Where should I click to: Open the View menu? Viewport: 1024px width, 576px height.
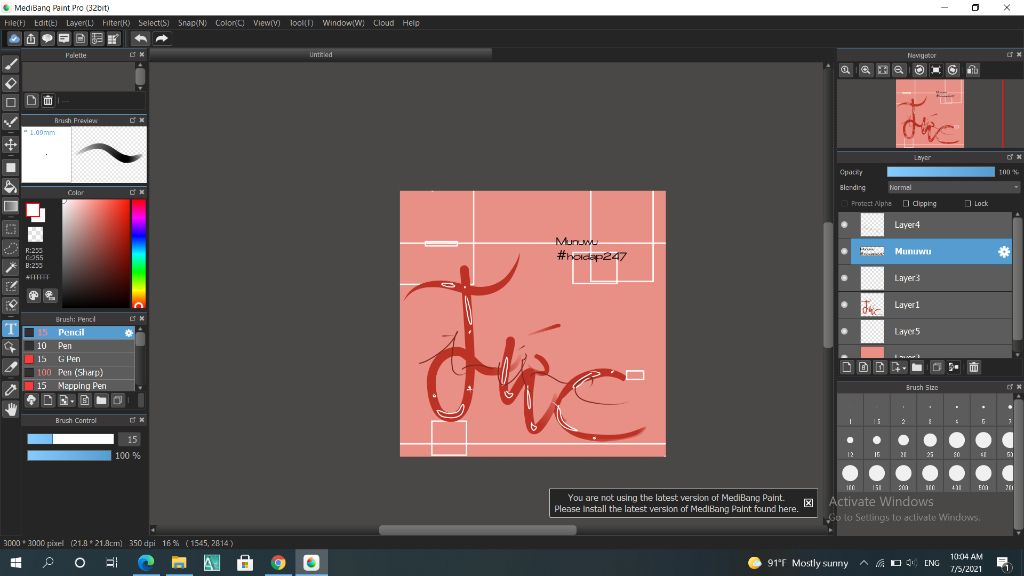[266, 23]
